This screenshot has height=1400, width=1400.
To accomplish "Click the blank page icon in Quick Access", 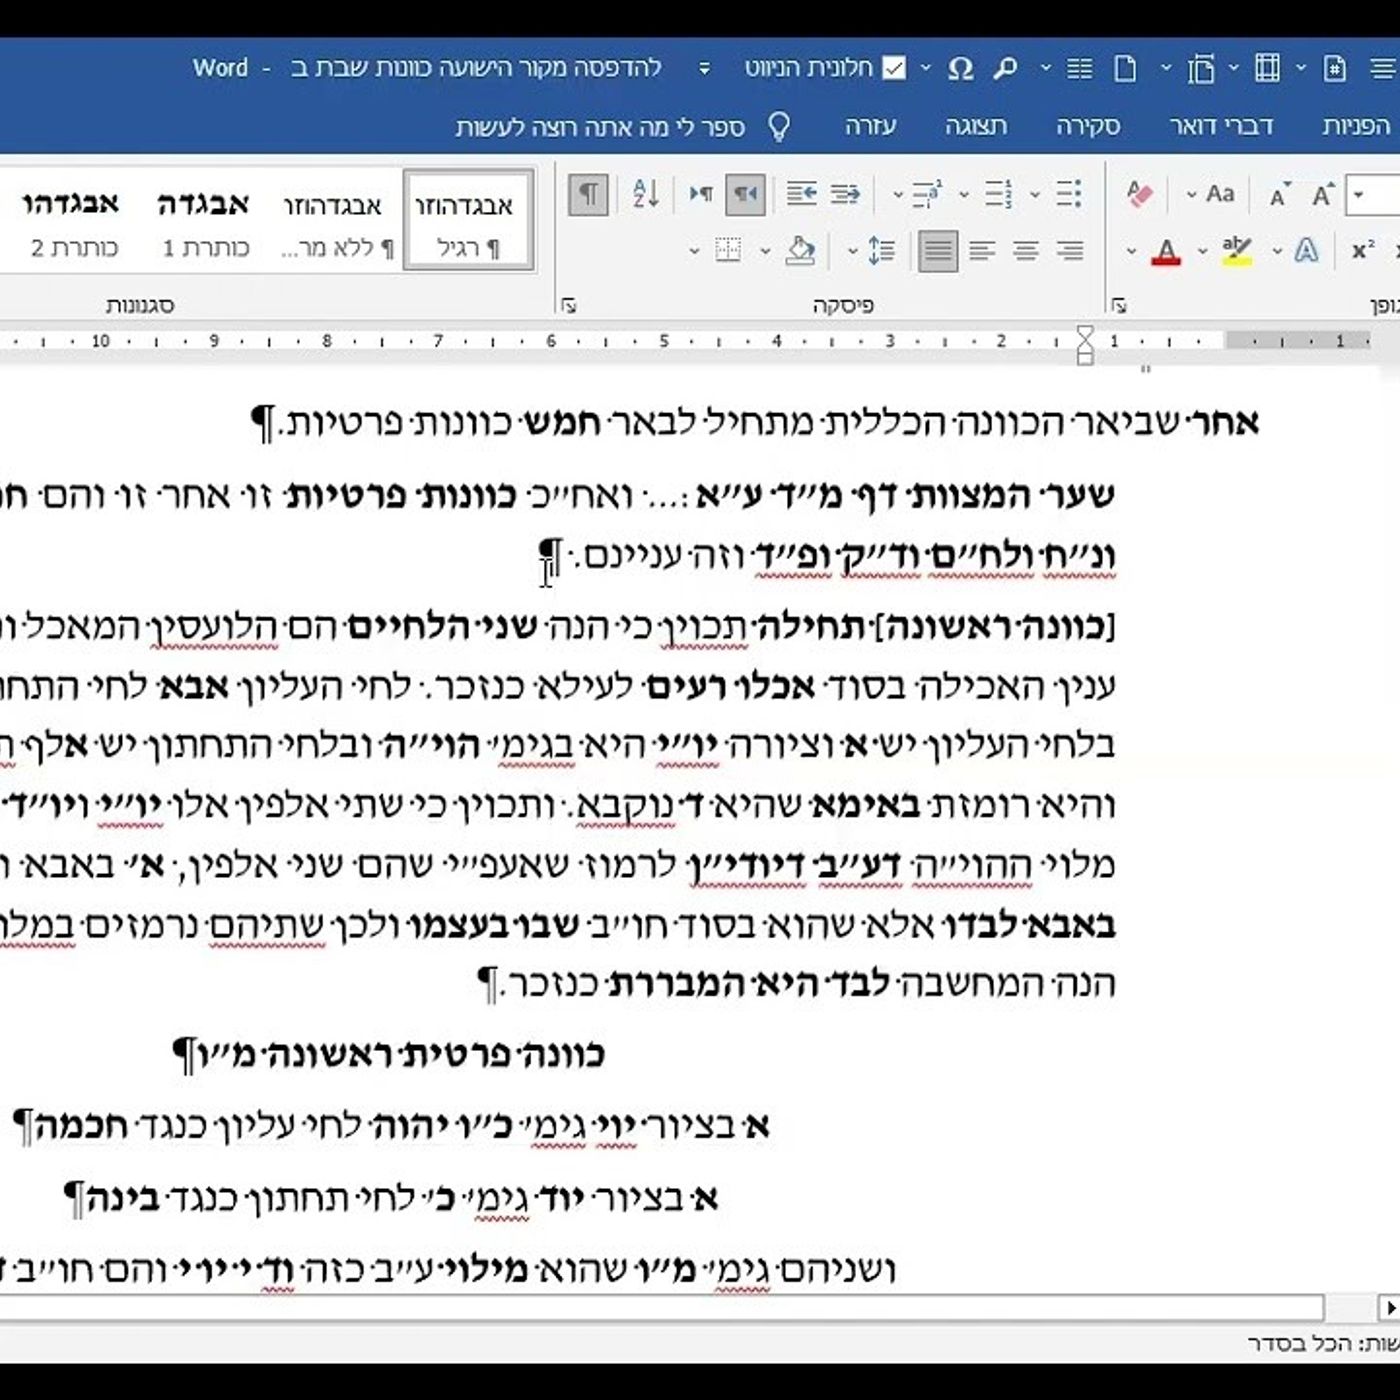I will pyautogui.click(x=1125, y=68).
